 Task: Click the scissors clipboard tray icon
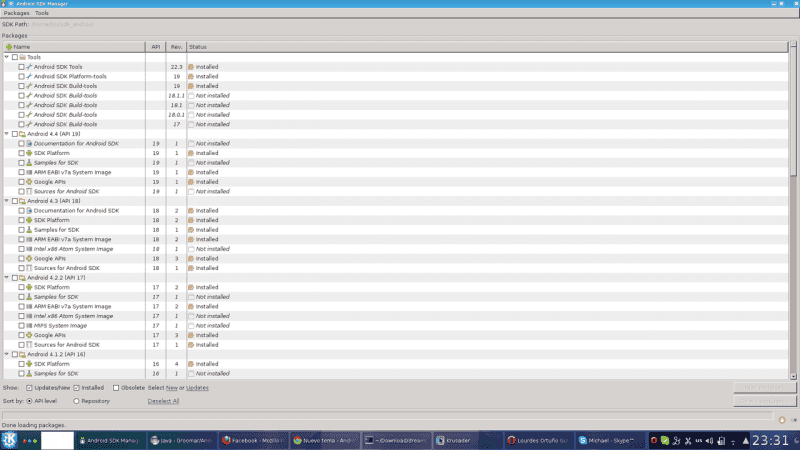pyautogui.click(x=688, y=441)
